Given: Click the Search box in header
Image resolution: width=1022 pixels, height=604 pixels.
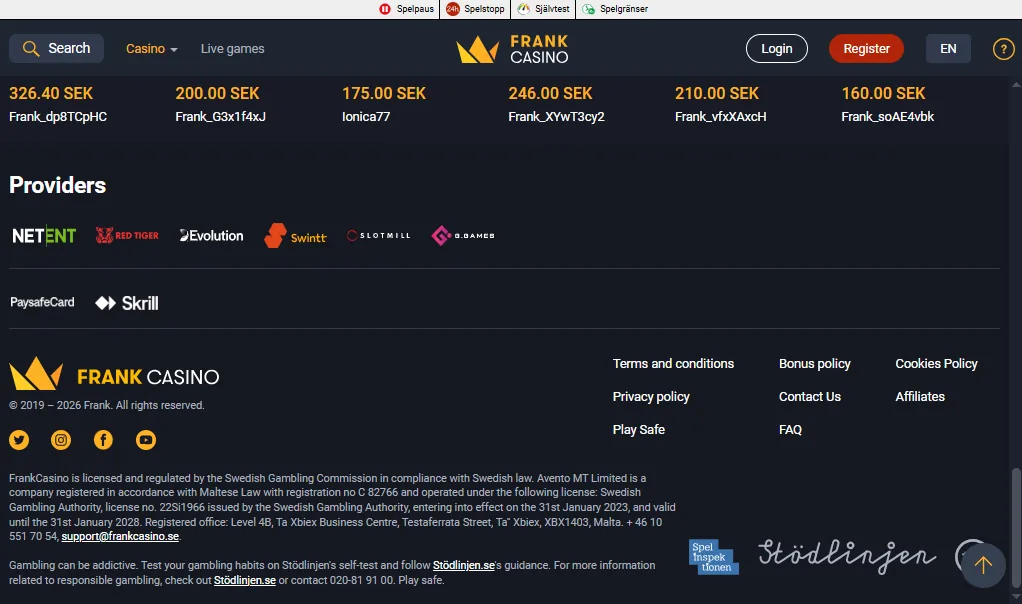Looking at the screenshot, I should click(56, 48).
